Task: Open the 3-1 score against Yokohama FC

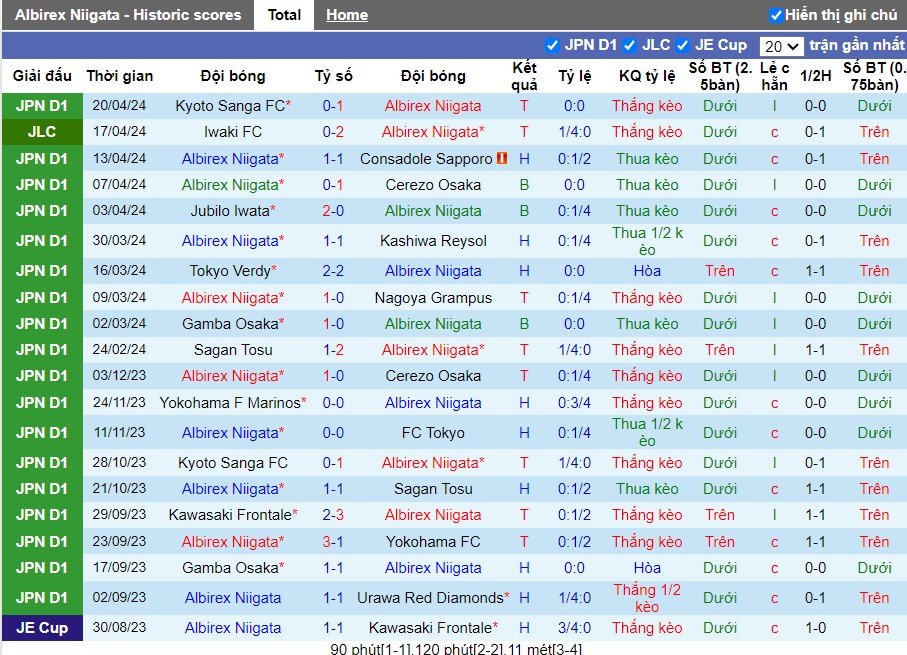Action: click(333, 542)
